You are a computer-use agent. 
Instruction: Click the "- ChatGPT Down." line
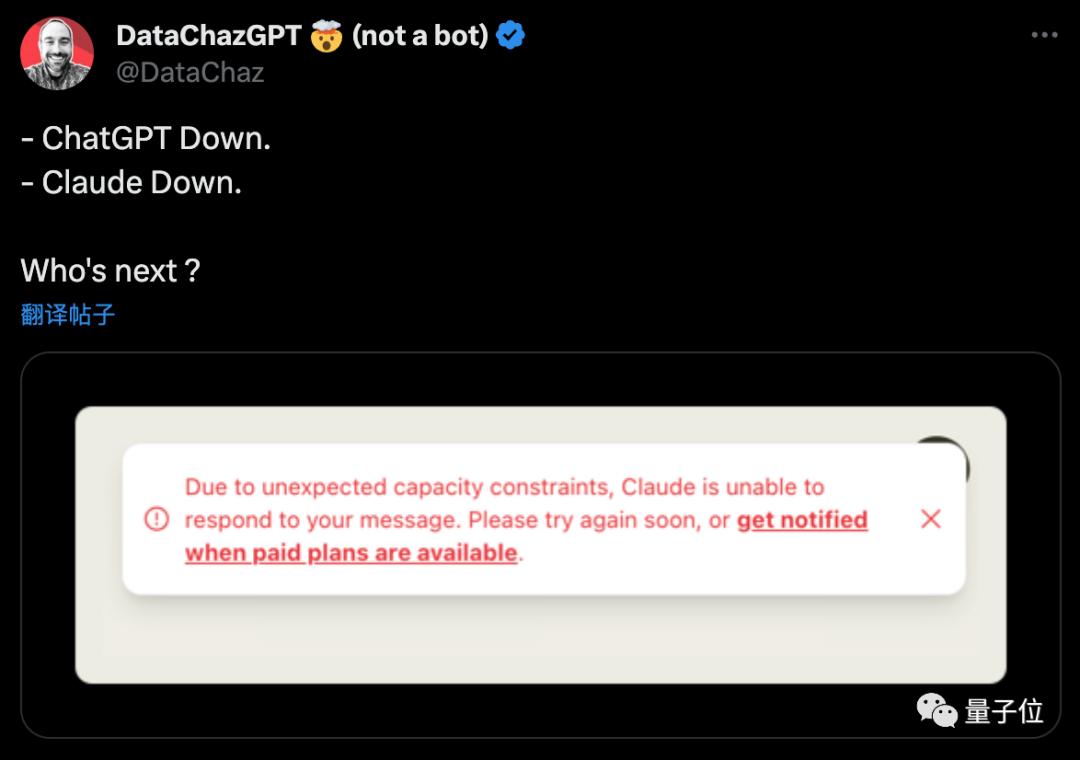coord(146,138)
